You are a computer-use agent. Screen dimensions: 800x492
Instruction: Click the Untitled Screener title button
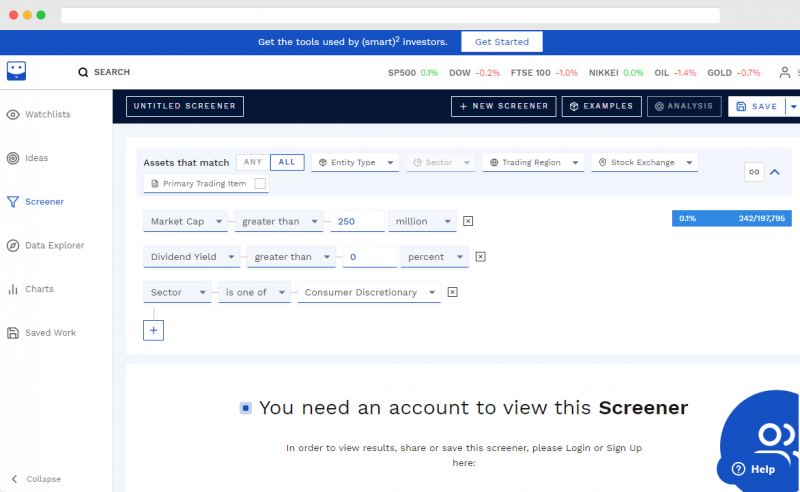[x=185, y=106]
